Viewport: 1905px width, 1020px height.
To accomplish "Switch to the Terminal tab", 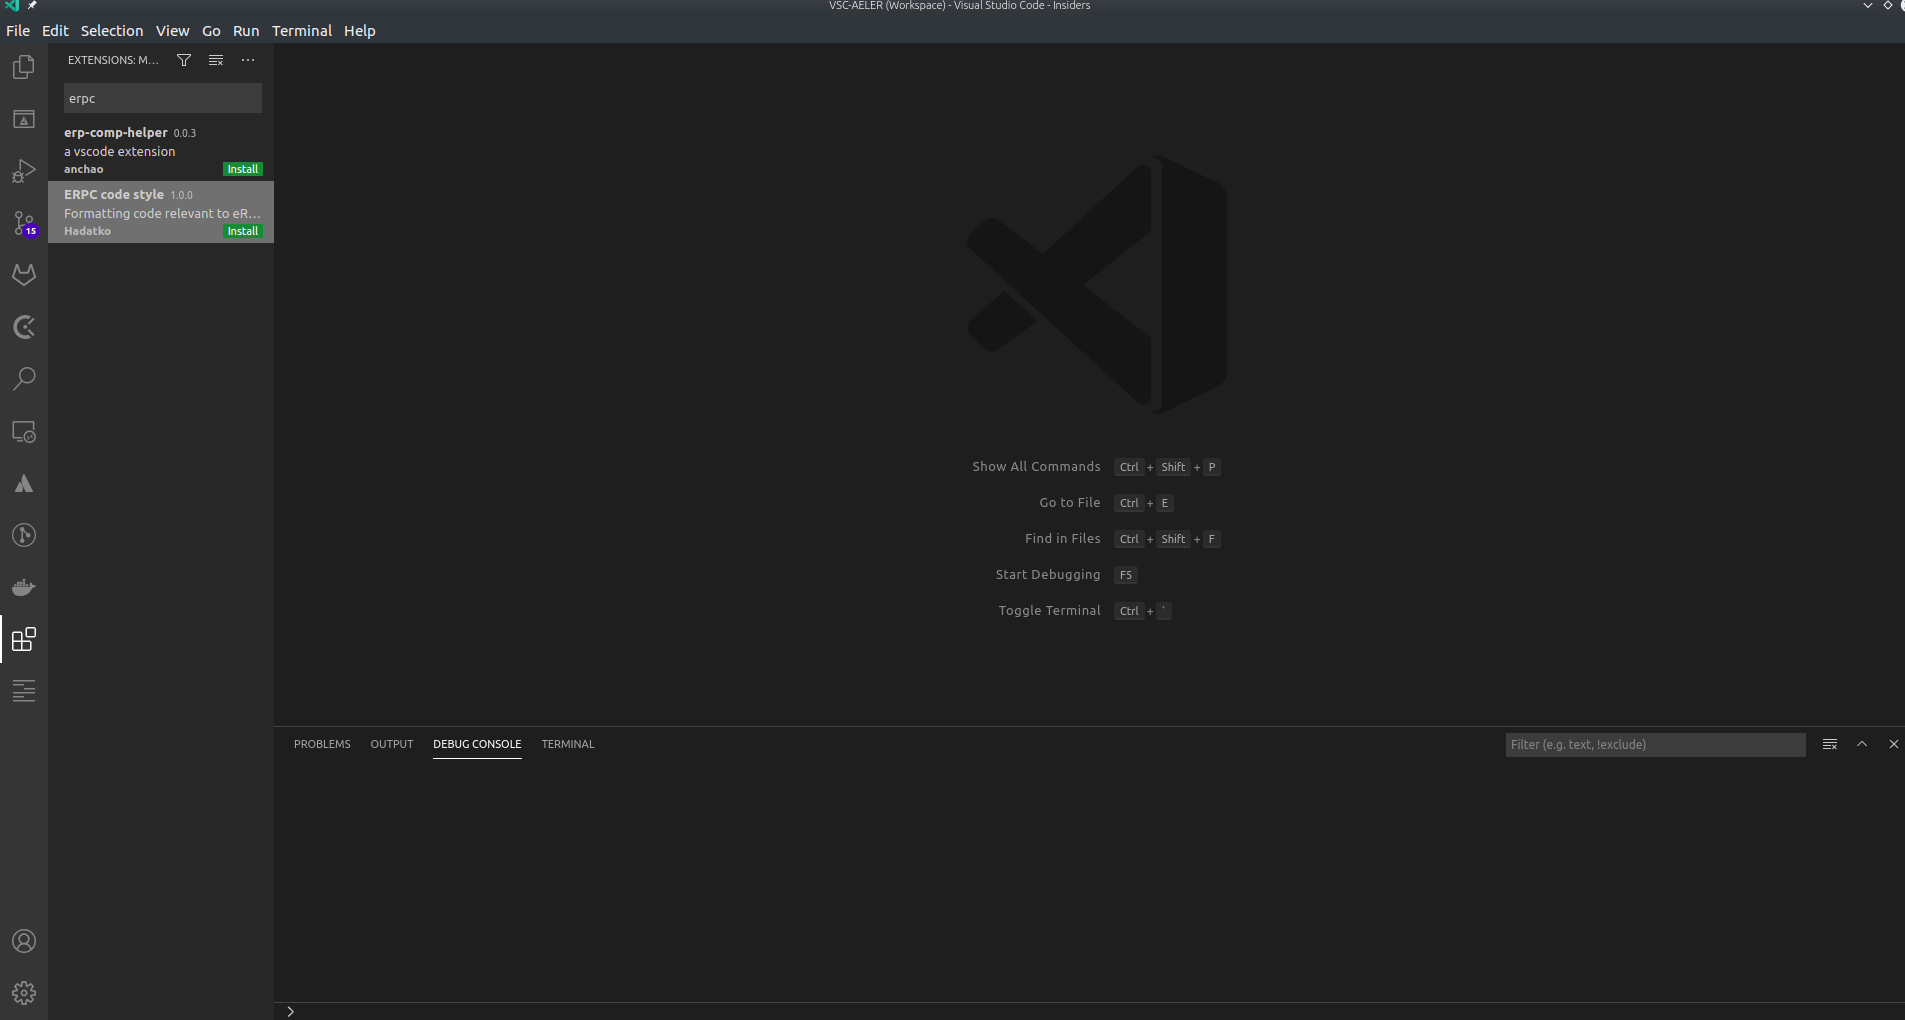I will (568, 744).
